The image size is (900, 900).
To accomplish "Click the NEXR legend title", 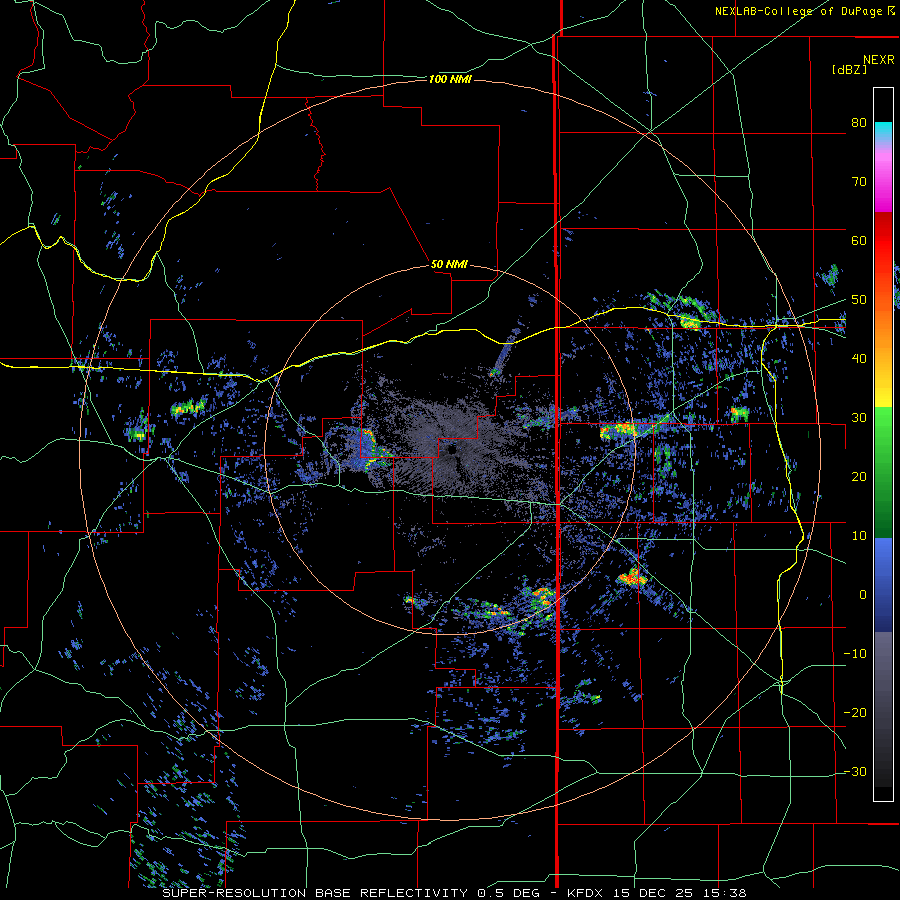I will tap(878, 60).
